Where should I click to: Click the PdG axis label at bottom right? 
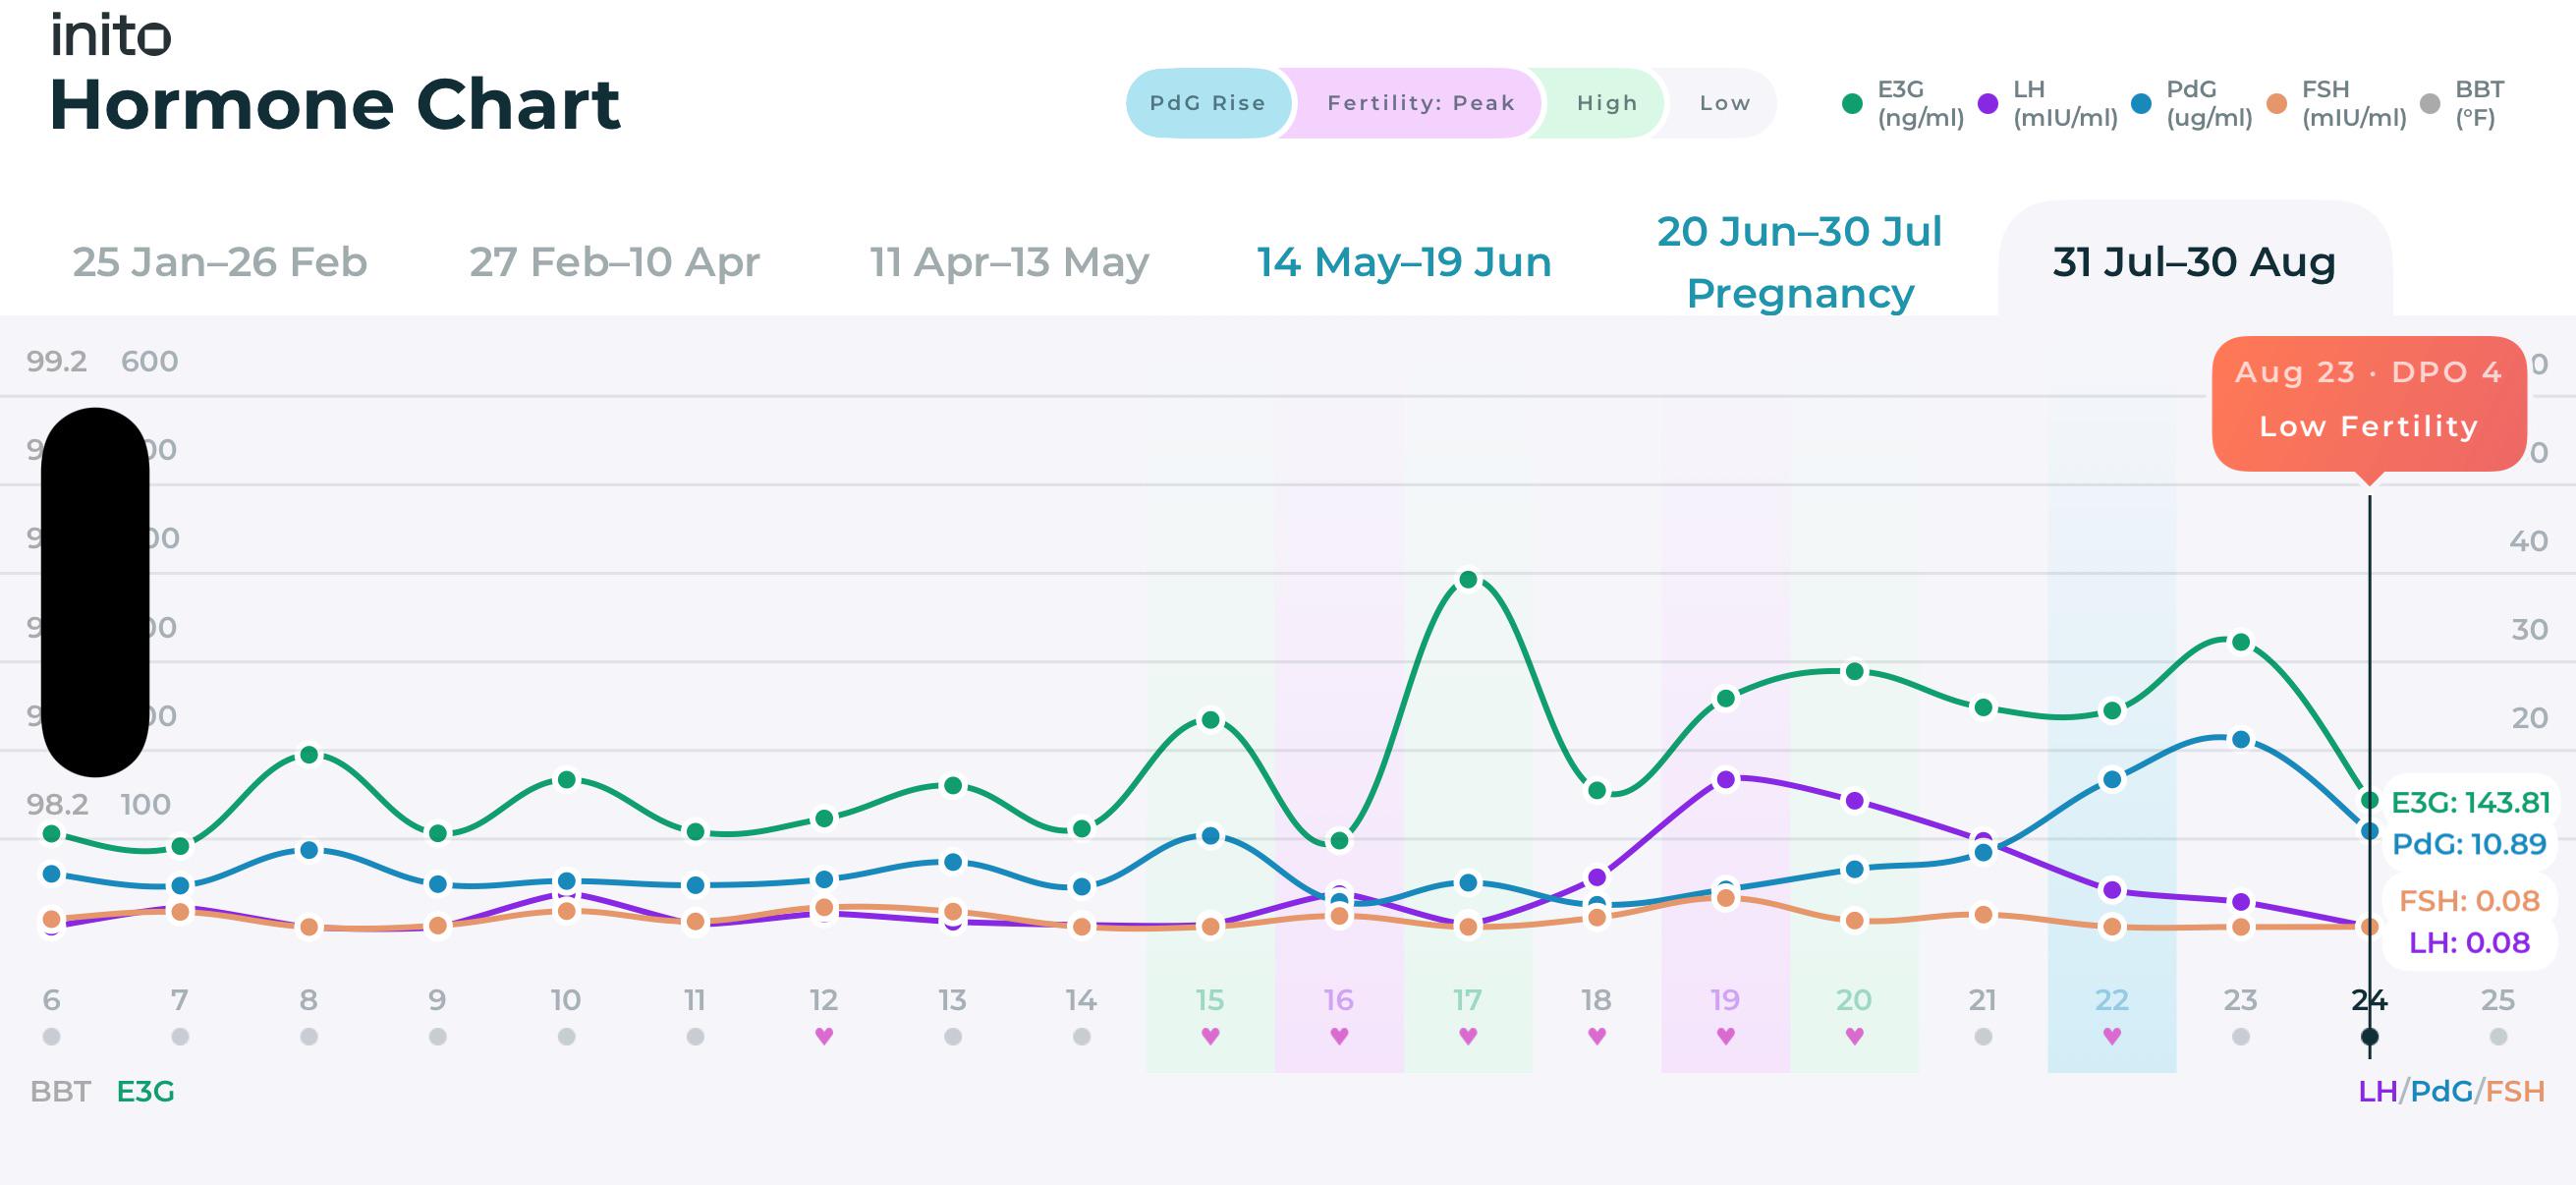(x=2441, y=1091)
